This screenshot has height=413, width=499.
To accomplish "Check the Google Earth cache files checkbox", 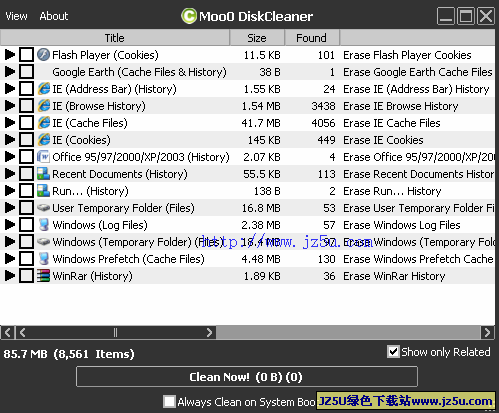I will coord(26,72).
